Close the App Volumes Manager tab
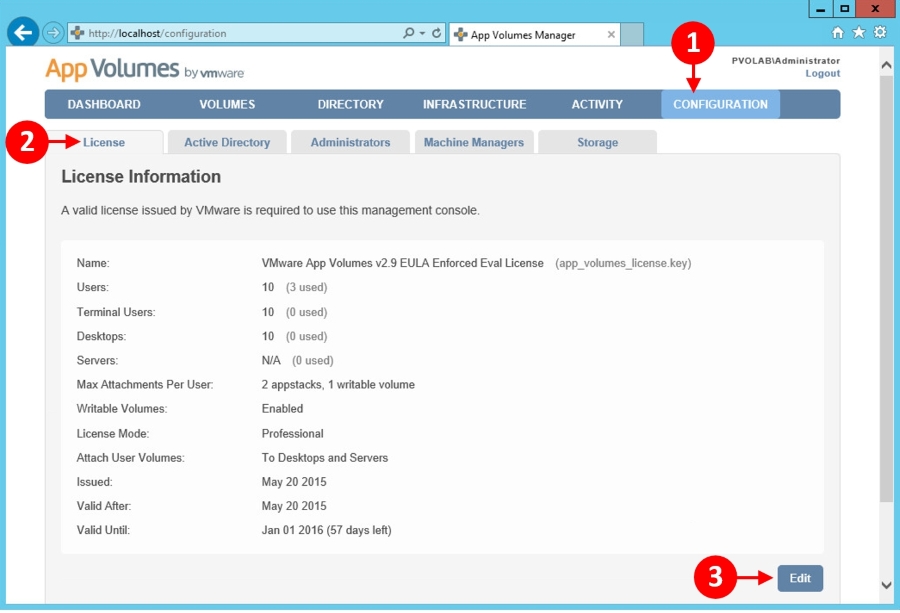 tap(611, 34)
